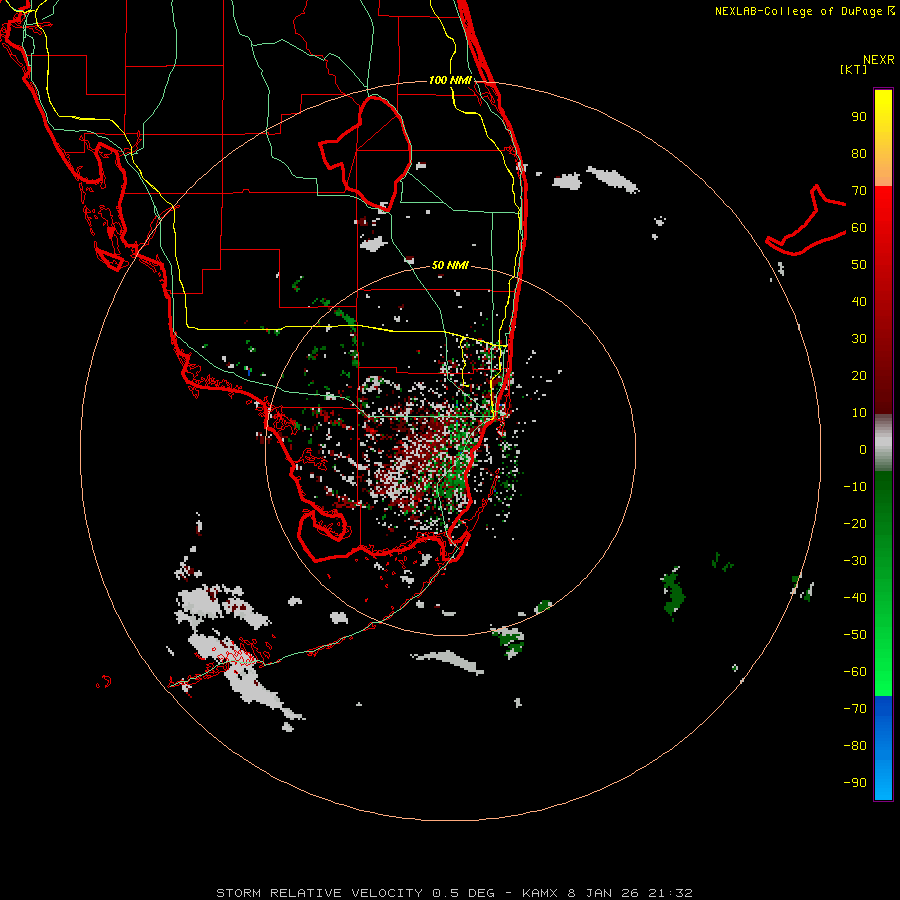
Task: Click the 90 value on the velocity scale
Action: coord(859,117)
